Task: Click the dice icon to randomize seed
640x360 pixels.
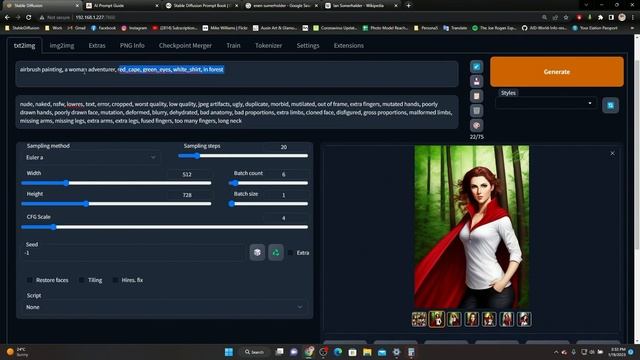Action: [x=257, y=253]
